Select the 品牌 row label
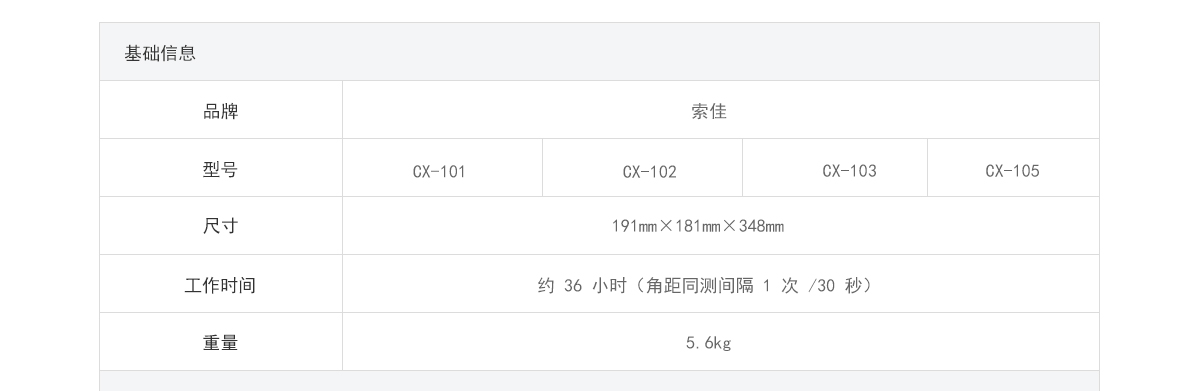Viewport: 1200px width, 391px height. pos(221,111)
